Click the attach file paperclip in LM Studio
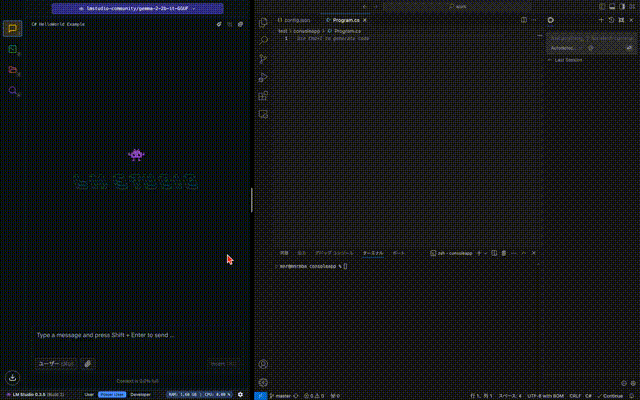Screen dimensions: 640x400 tap(88, 364)
